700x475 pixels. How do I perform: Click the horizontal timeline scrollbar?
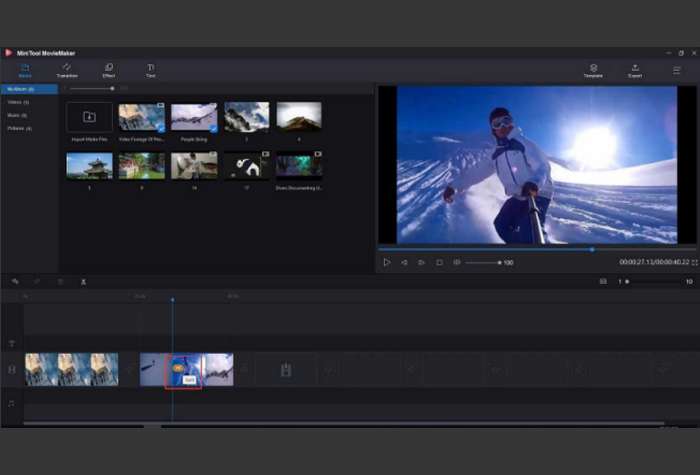(x=344, y=423)
